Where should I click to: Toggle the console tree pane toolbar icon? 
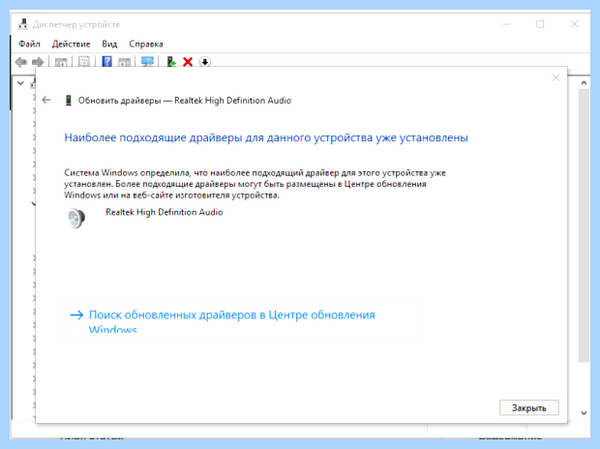click(x=61, y=62)
